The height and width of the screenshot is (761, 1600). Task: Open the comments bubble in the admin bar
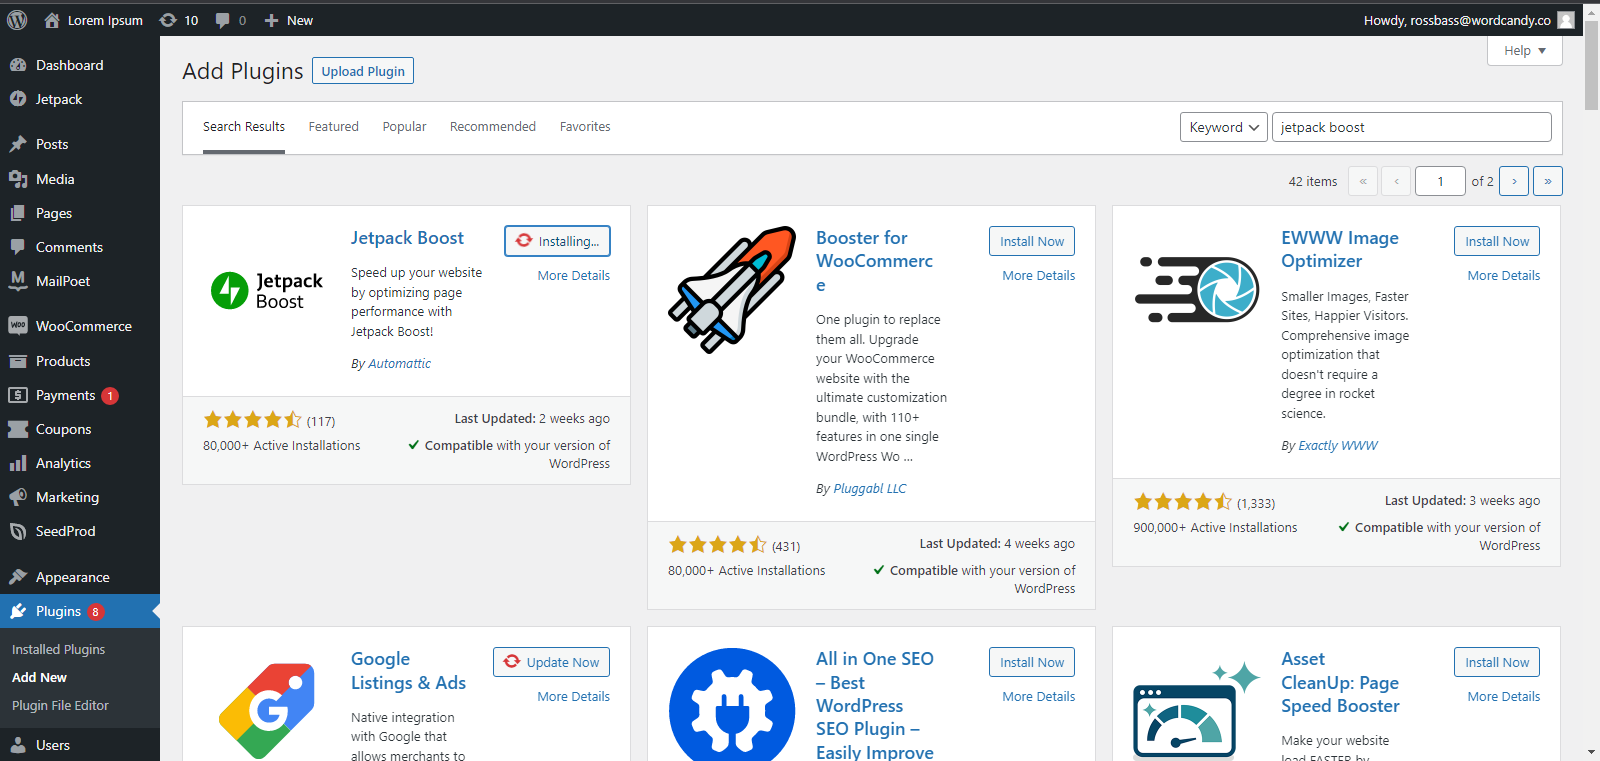[223, 20]
